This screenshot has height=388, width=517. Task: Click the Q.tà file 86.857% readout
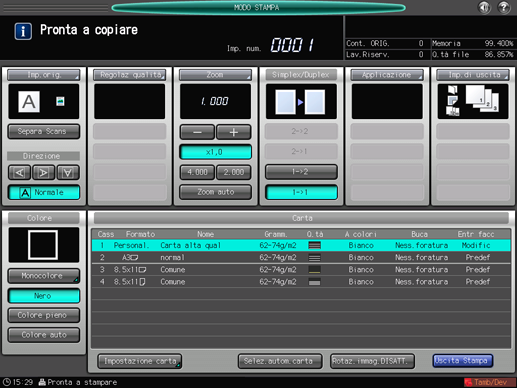click(473, 55)
